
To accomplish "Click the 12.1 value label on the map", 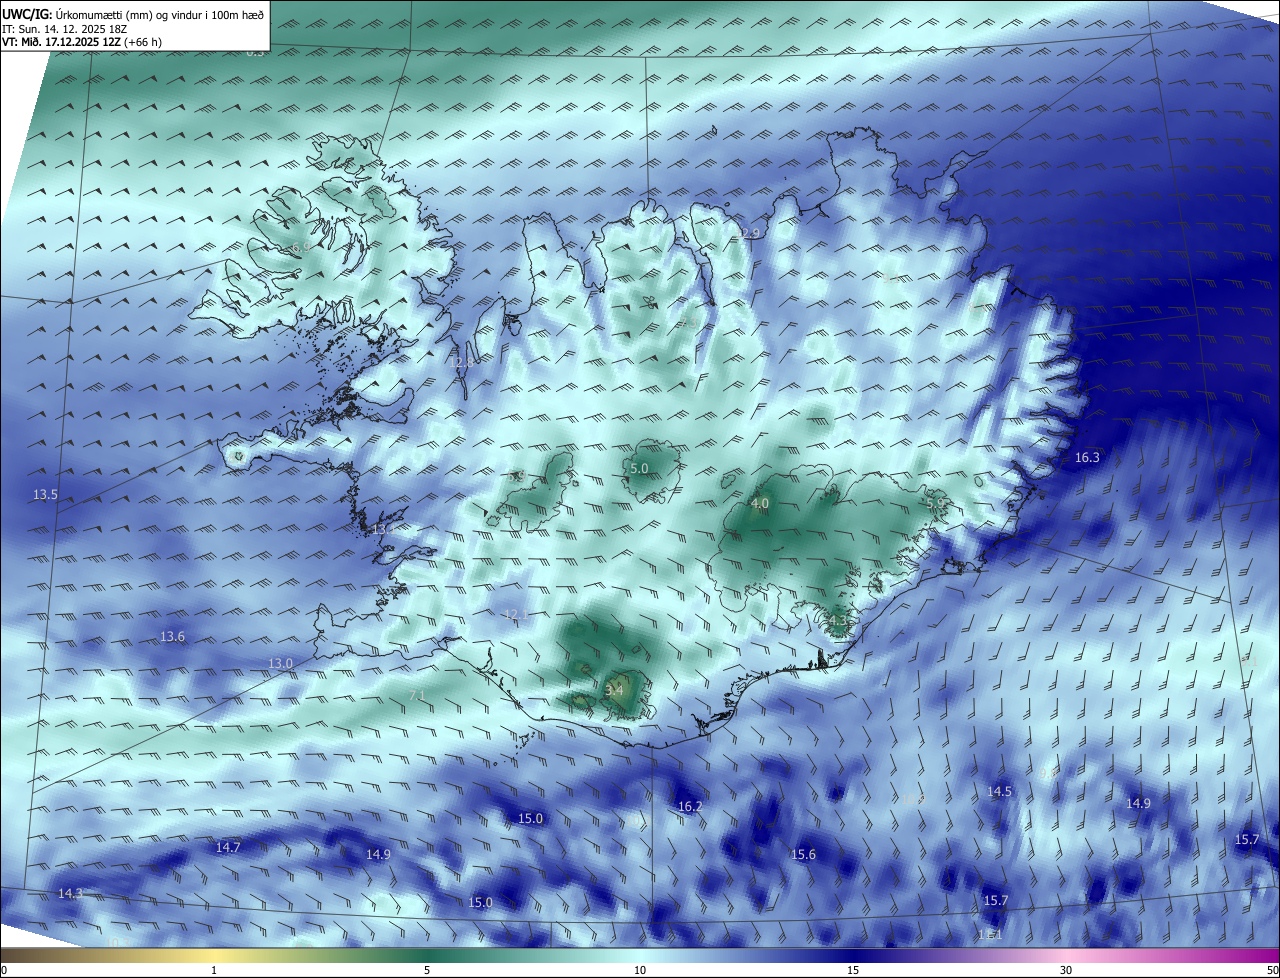I will coord(515,614).
